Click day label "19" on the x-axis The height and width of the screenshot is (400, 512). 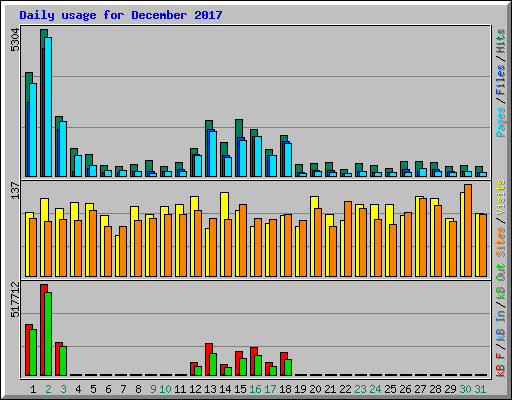point(300,389)
